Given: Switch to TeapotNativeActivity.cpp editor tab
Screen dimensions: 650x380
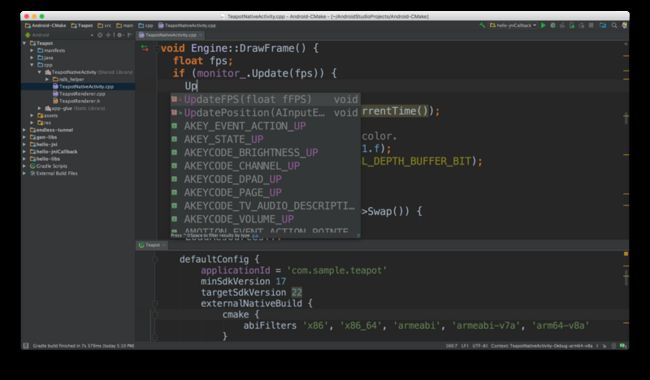Looking at the screenshot, I should pyautogui.click(x=170, y=35).
